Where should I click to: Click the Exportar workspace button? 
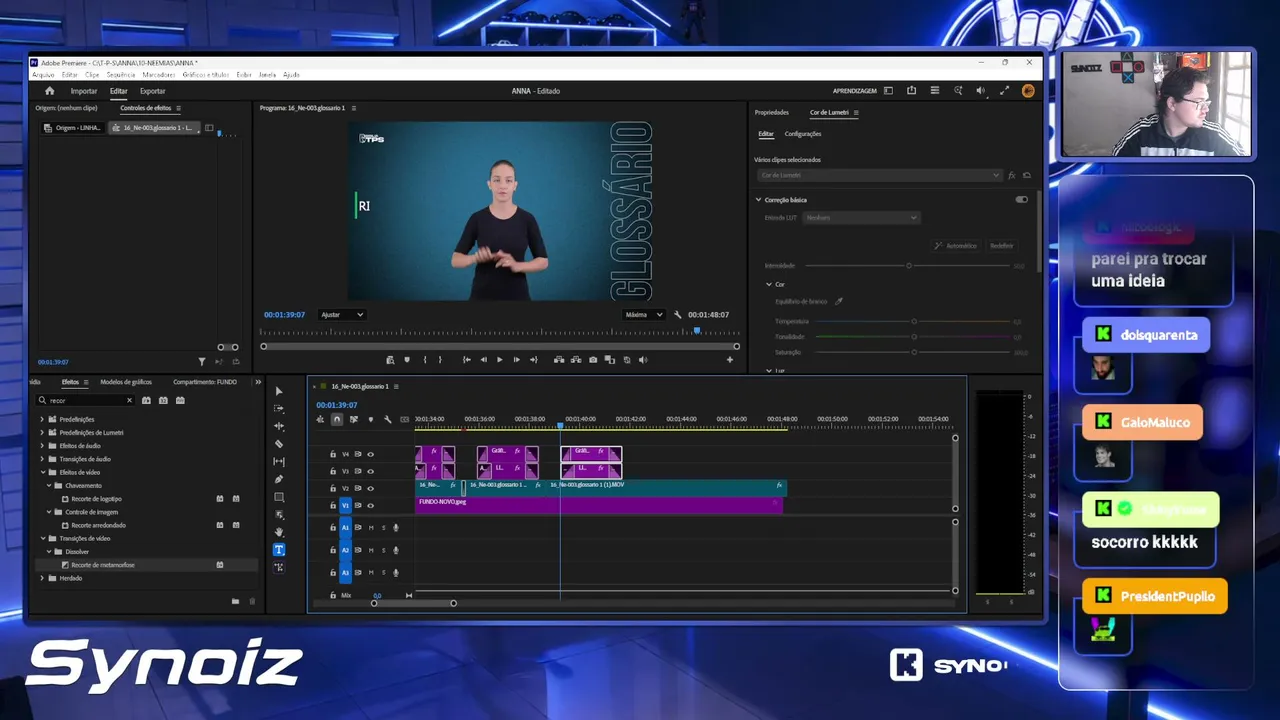tap(152, 91)
